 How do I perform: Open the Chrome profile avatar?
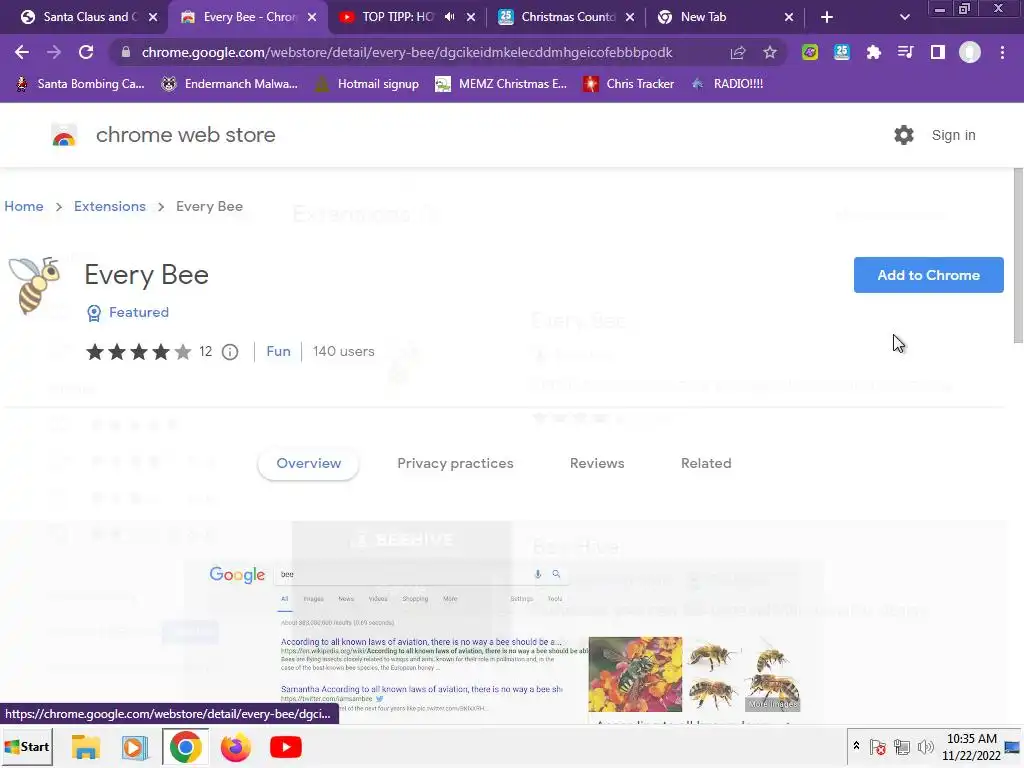tap(970, 52)
